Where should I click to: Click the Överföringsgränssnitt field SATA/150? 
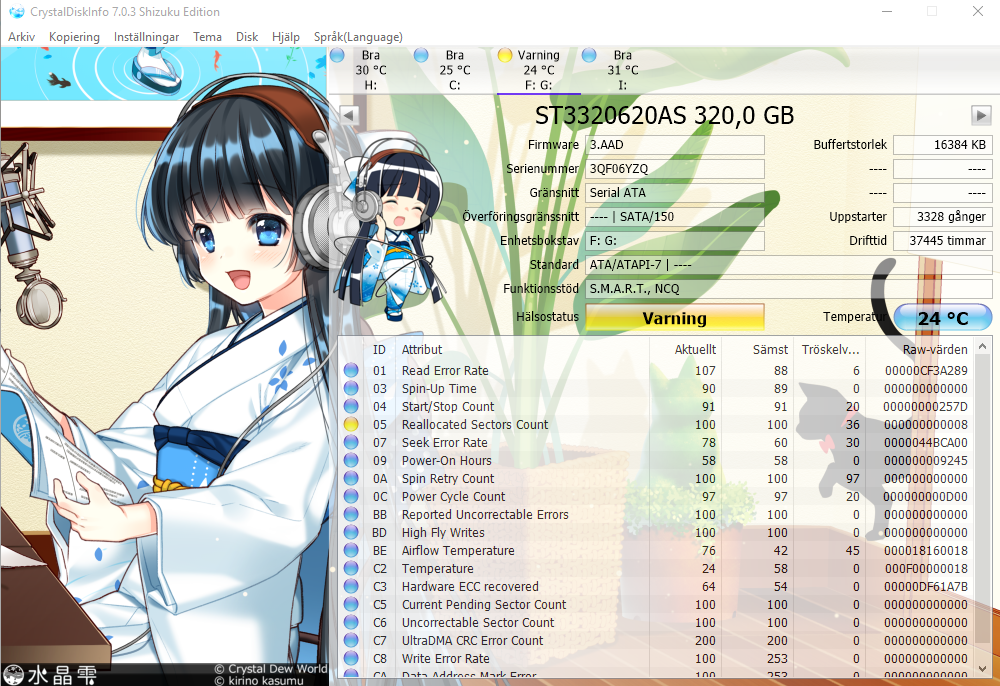(675, 217)
